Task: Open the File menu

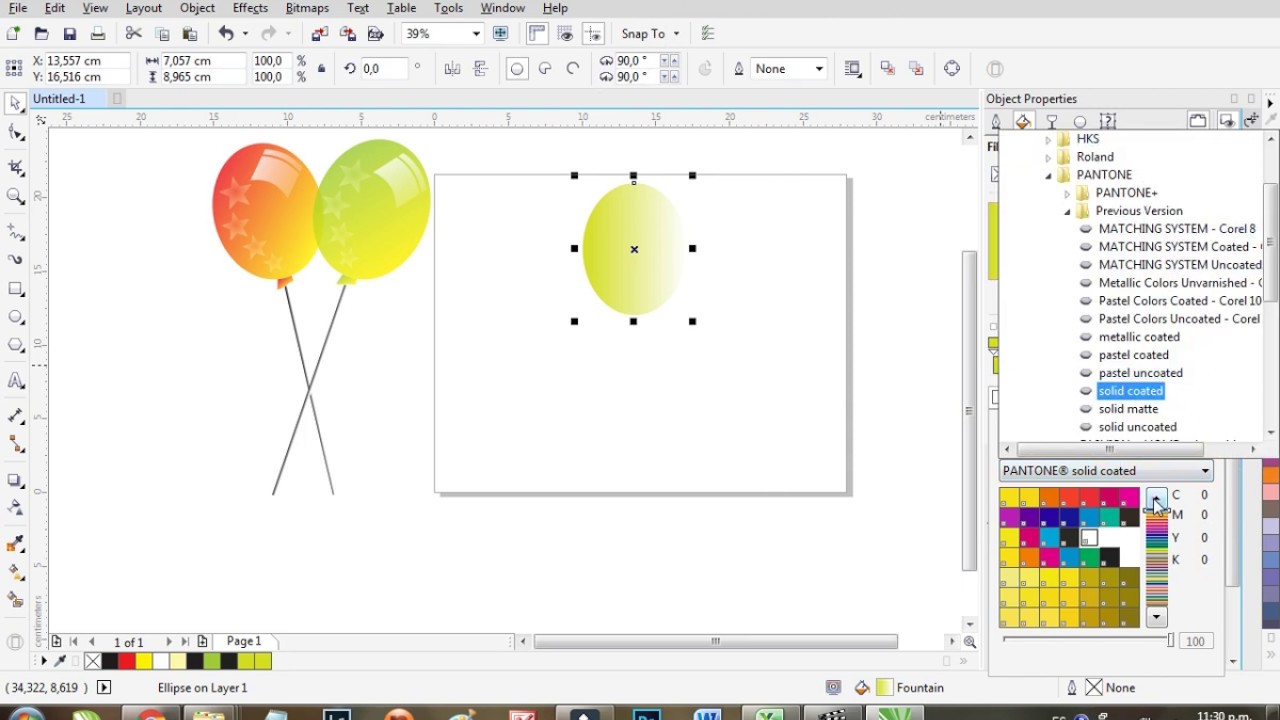Action: pos(18,8)
